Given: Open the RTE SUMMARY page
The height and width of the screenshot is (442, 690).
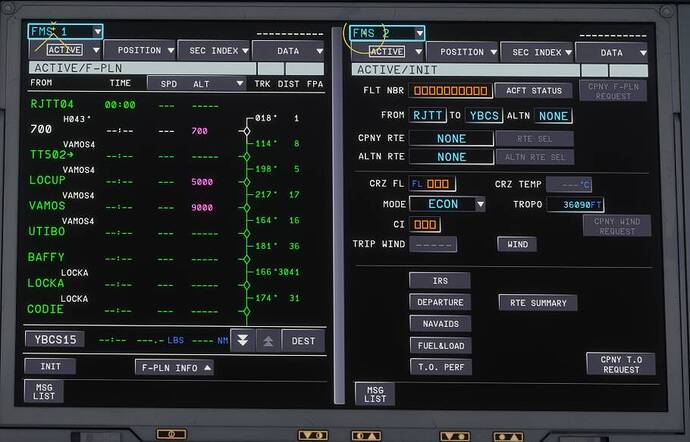Looking at the screenshot, I should 538,303.
